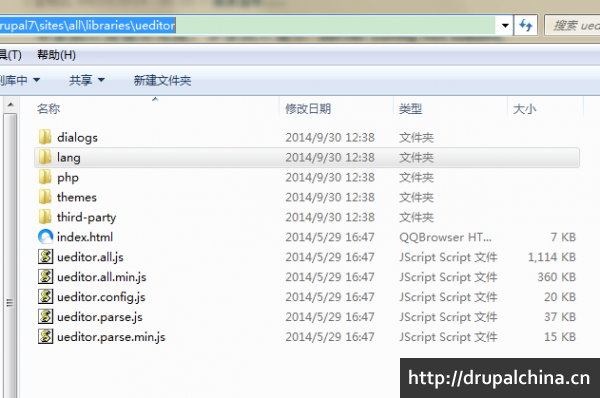Sort by the 类型 type column header
The width and height of the screenshot is (600, 398).
tap(410, 109)
